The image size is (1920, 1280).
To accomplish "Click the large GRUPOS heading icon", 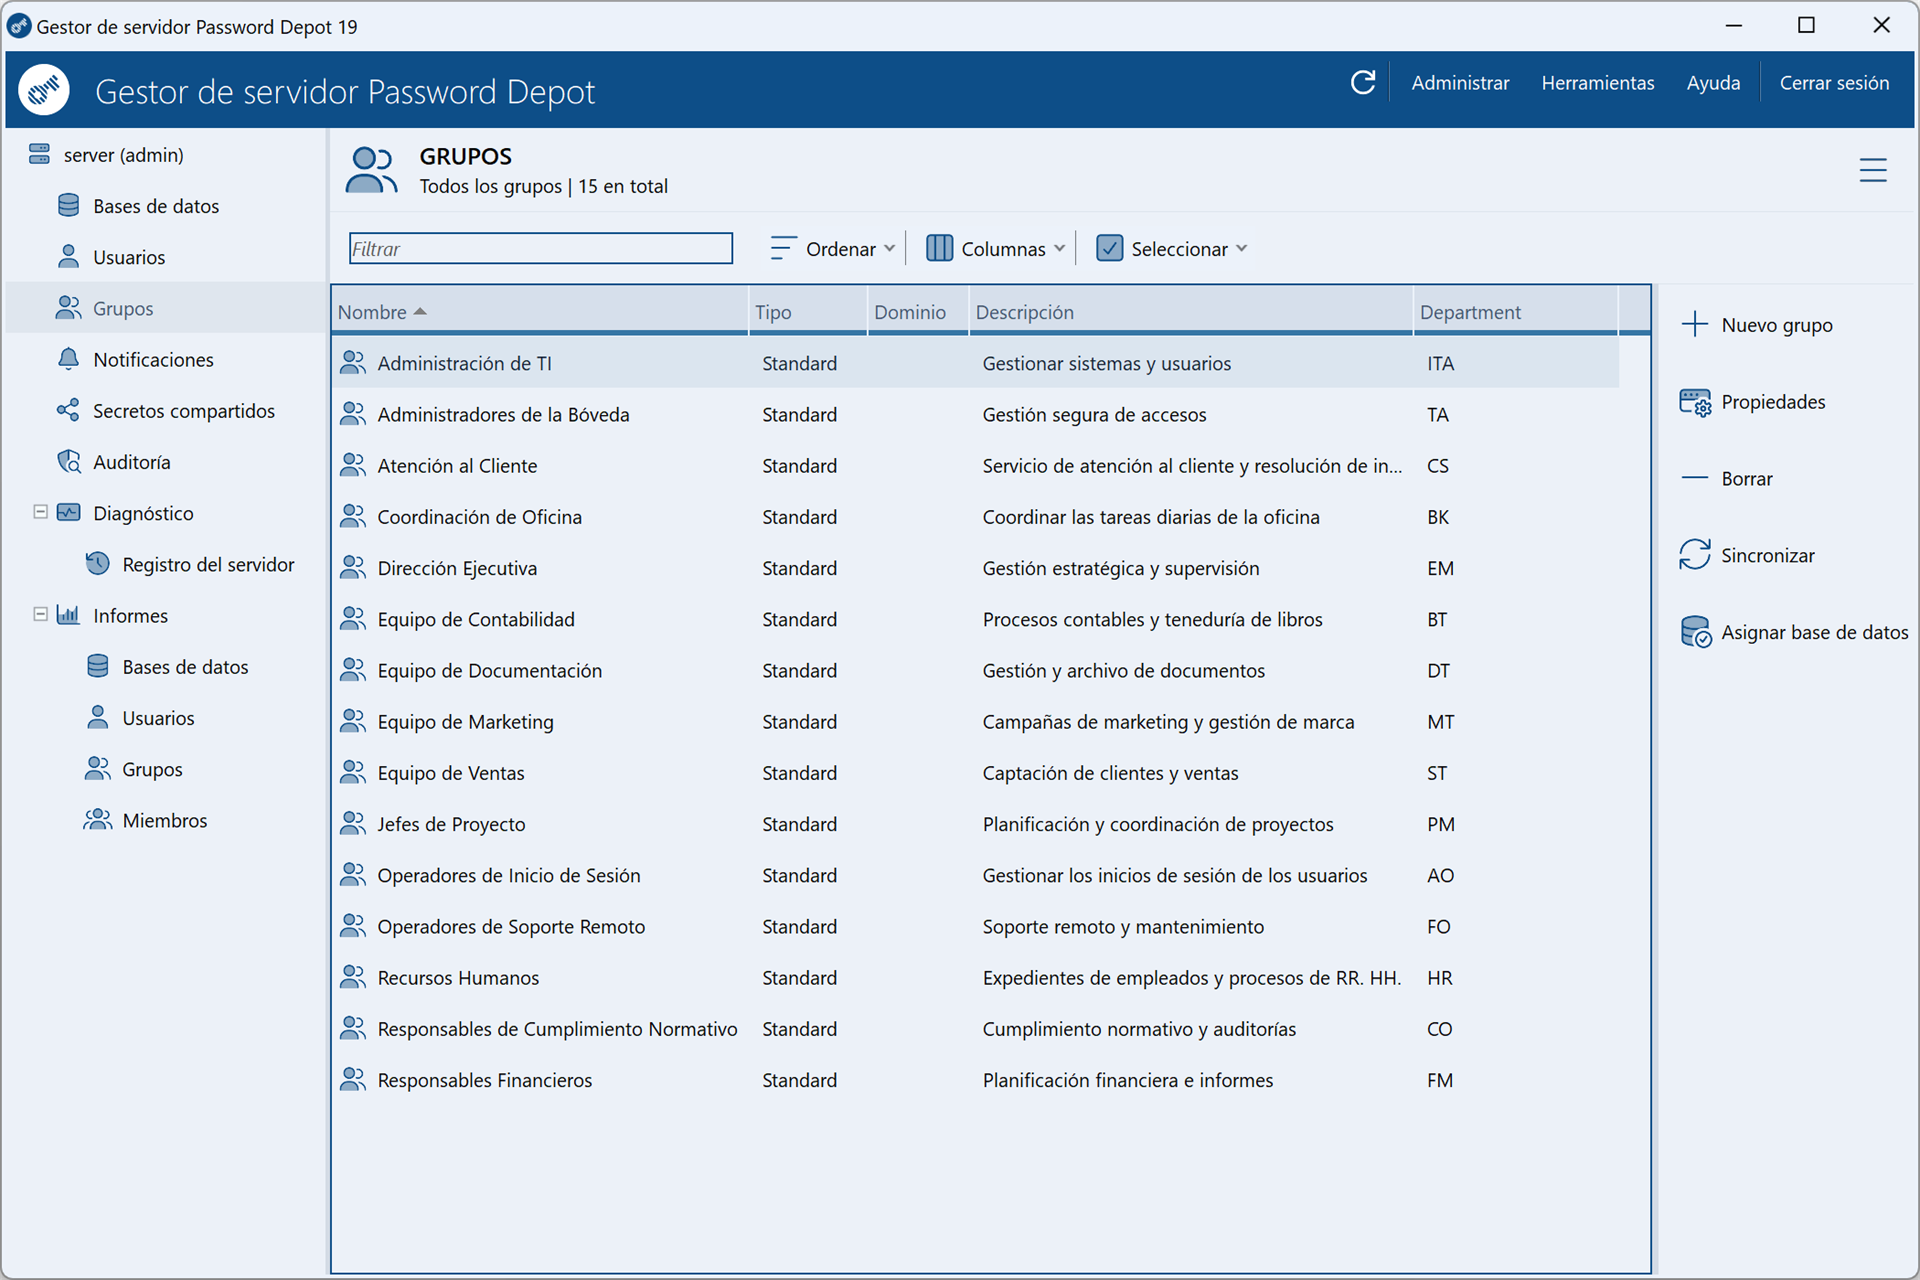I will pos(371,170).
